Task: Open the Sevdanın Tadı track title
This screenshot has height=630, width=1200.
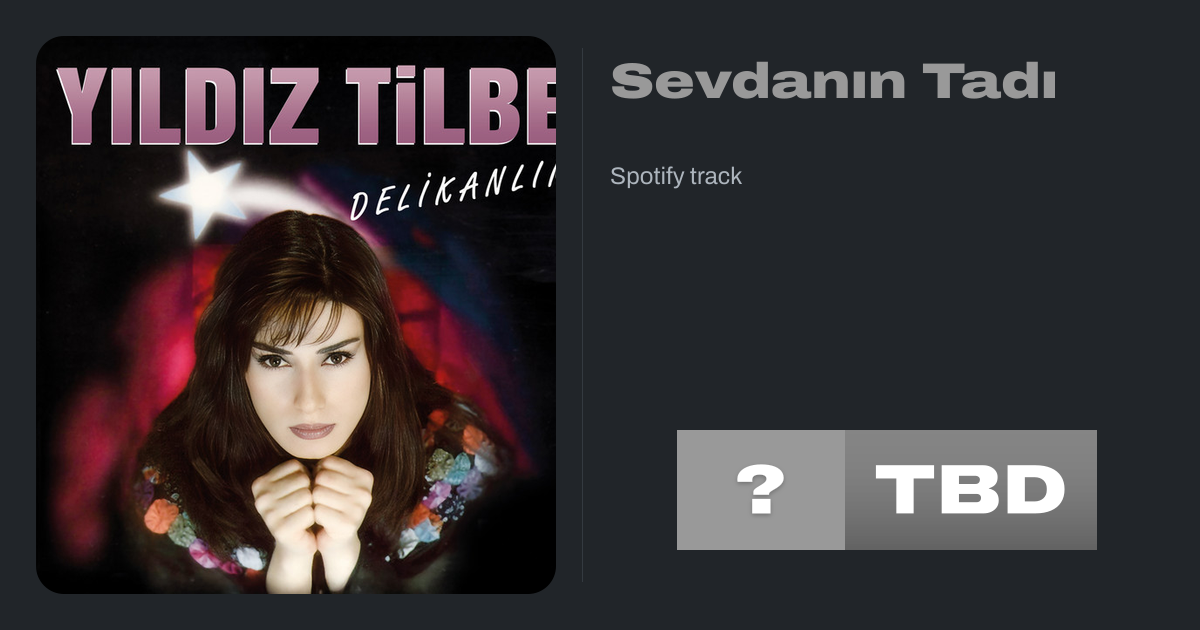Action: [833, 81]
